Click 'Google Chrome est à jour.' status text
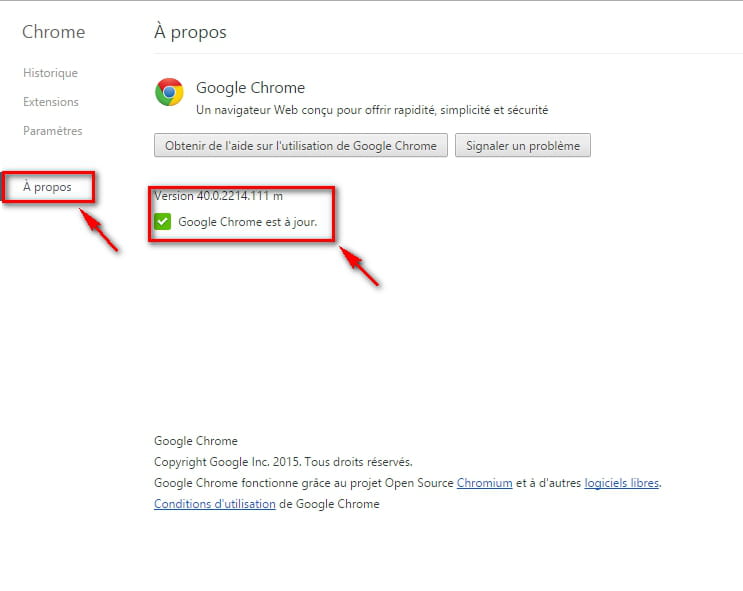 pyautogui.click(x=247, y=222)
